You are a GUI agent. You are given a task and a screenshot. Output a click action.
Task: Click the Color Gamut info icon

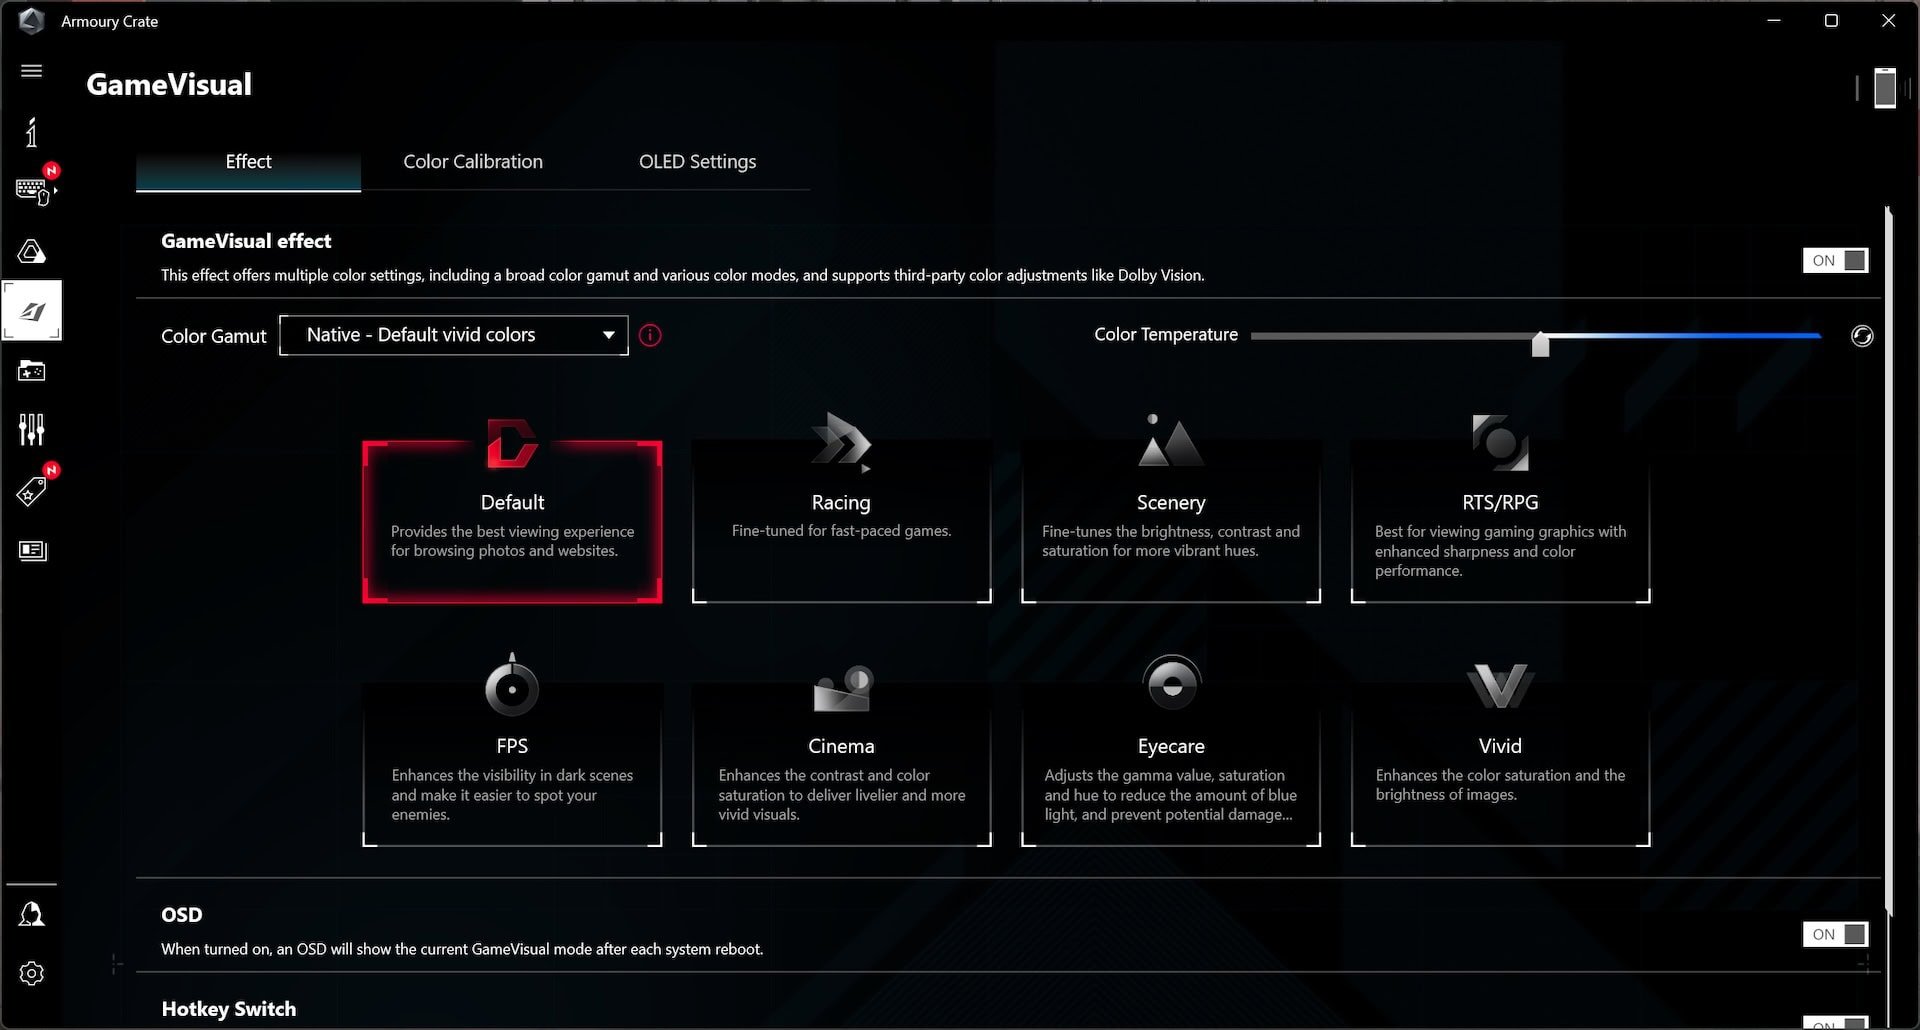point(650,336)
